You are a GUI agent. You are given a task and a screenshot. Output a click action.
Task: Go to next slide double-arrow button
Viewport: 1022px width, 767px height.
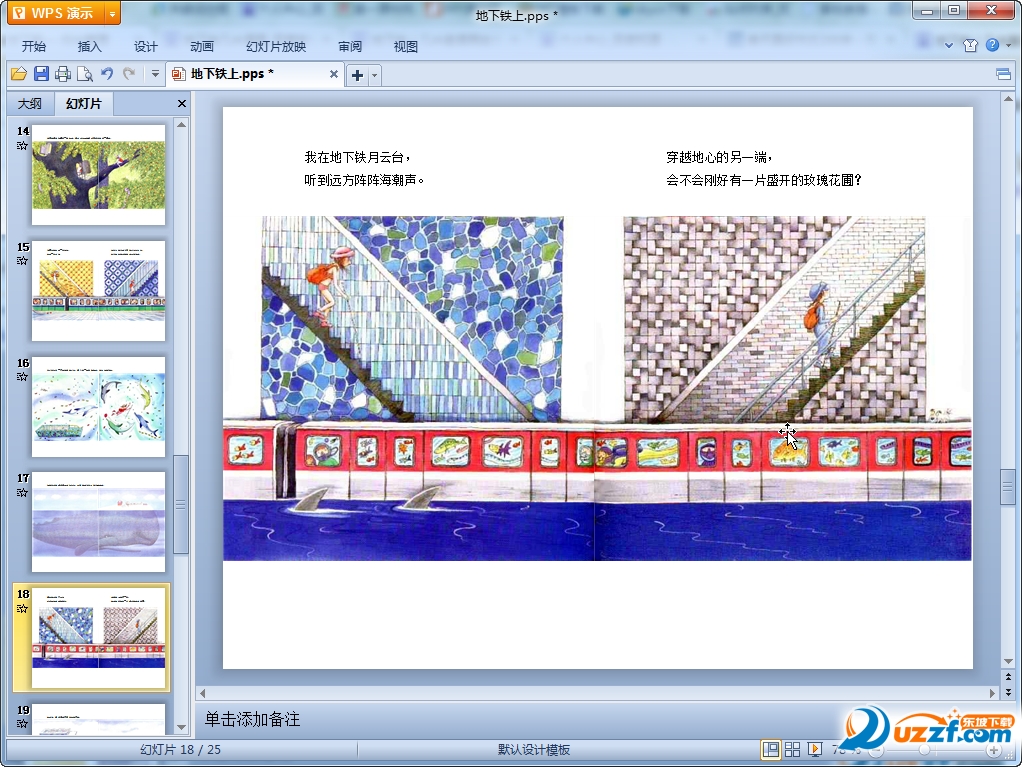point(1008,691)
